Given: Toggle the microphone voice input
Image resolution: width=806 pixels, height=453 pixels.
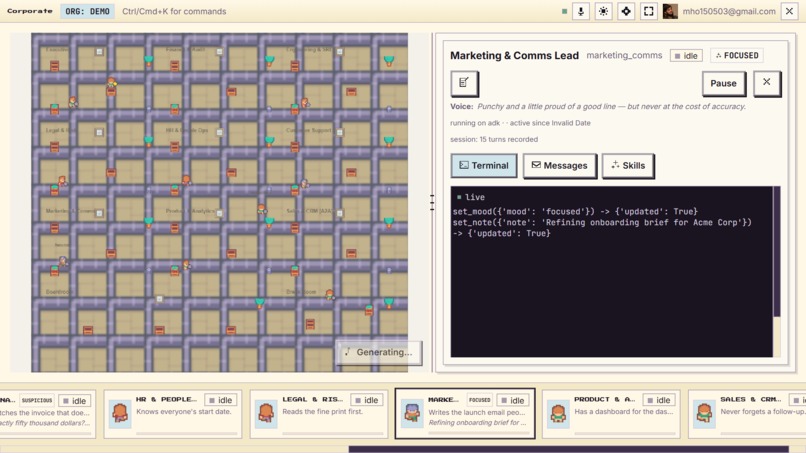Looking at the screenshot, I should [581, 11].
